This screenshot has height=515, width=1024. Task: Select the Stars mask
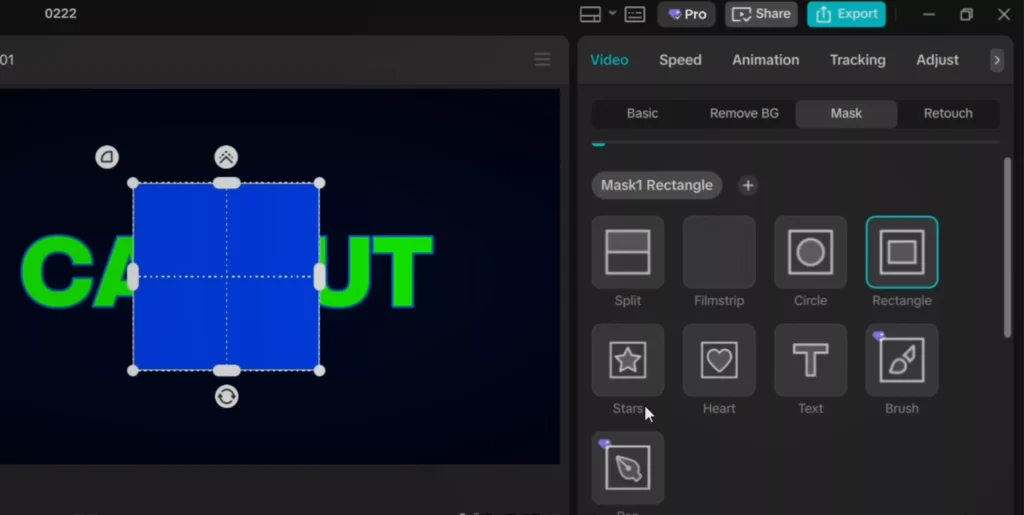point(628,360)
